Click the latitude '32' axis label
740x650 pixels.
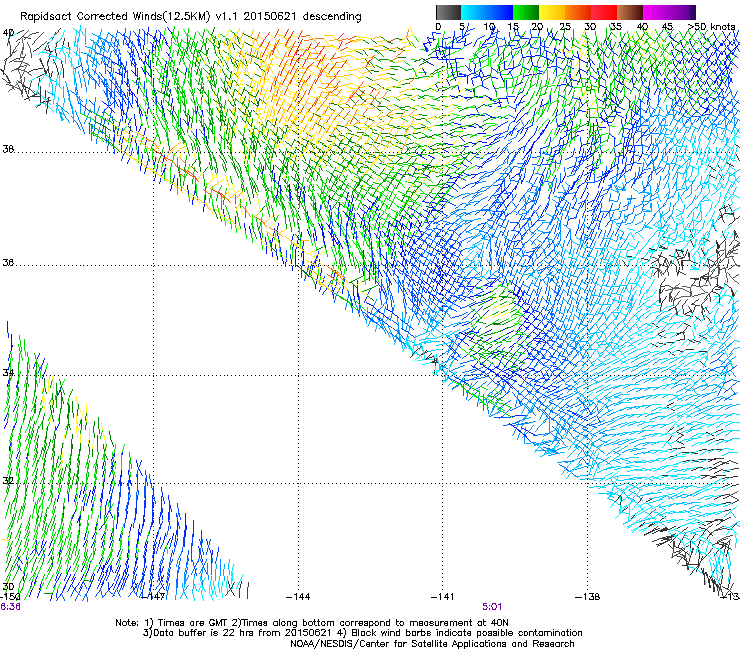[8, 481]
